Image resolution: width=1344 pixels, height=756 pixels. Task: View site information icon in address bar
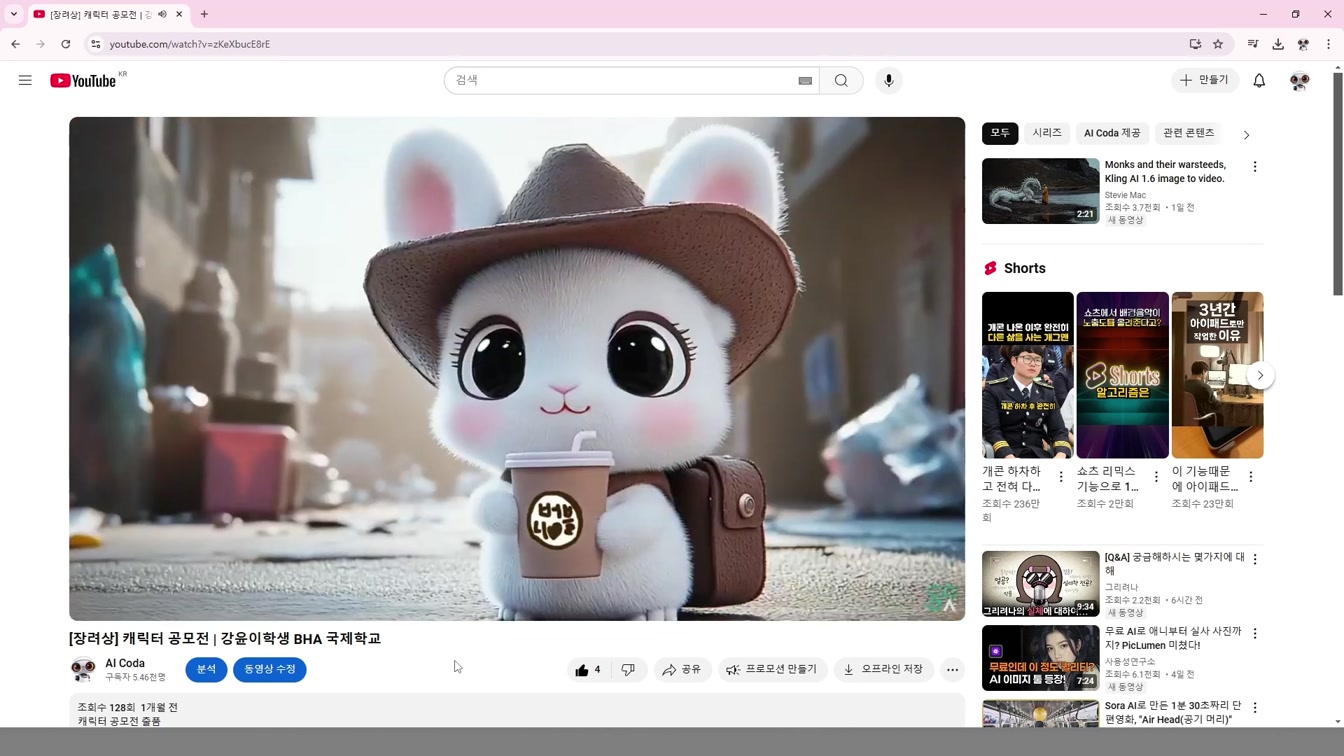95,44
